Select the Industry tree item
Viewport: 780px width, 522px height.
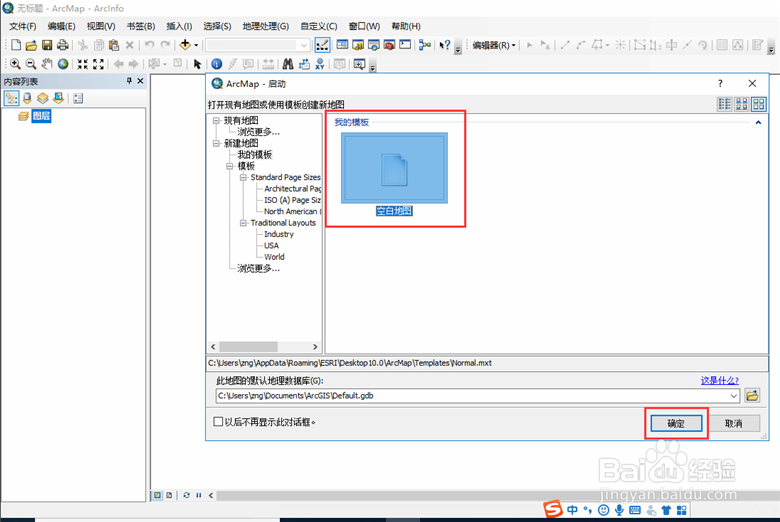point(279,234)
